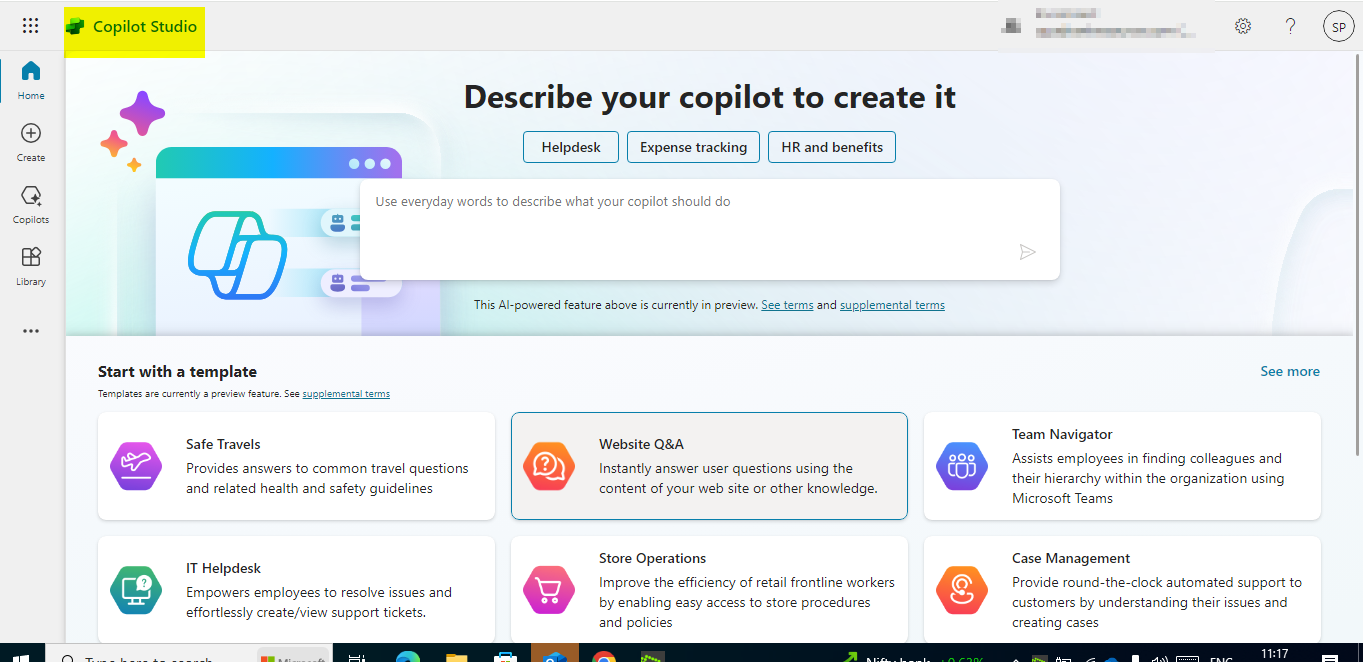Click the IT Helpdesk monitor icon
Viewport: 1363px width, 662px height.
135,590
